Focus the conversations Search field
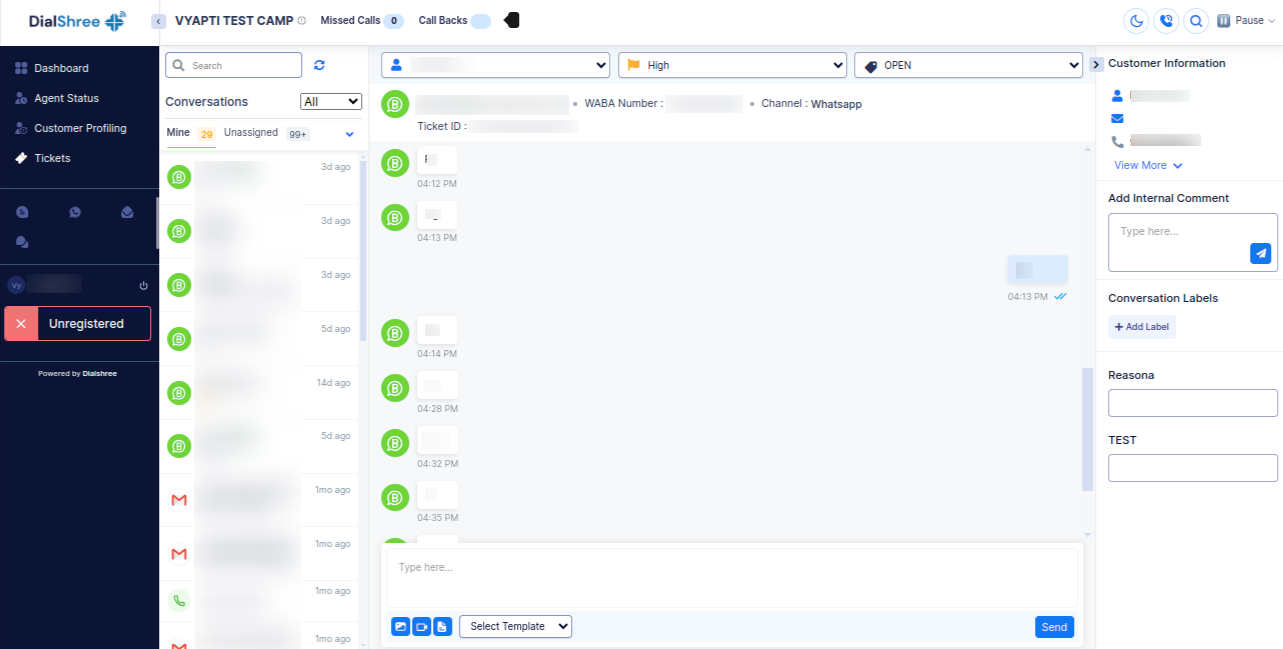Image resolution: width=1283 pixels, height=649 pixels. 233,65
